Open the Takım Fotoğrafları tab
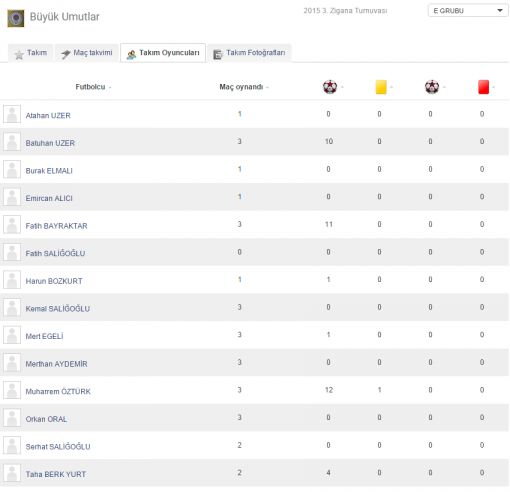510x492 pixels. pos(249,53)
